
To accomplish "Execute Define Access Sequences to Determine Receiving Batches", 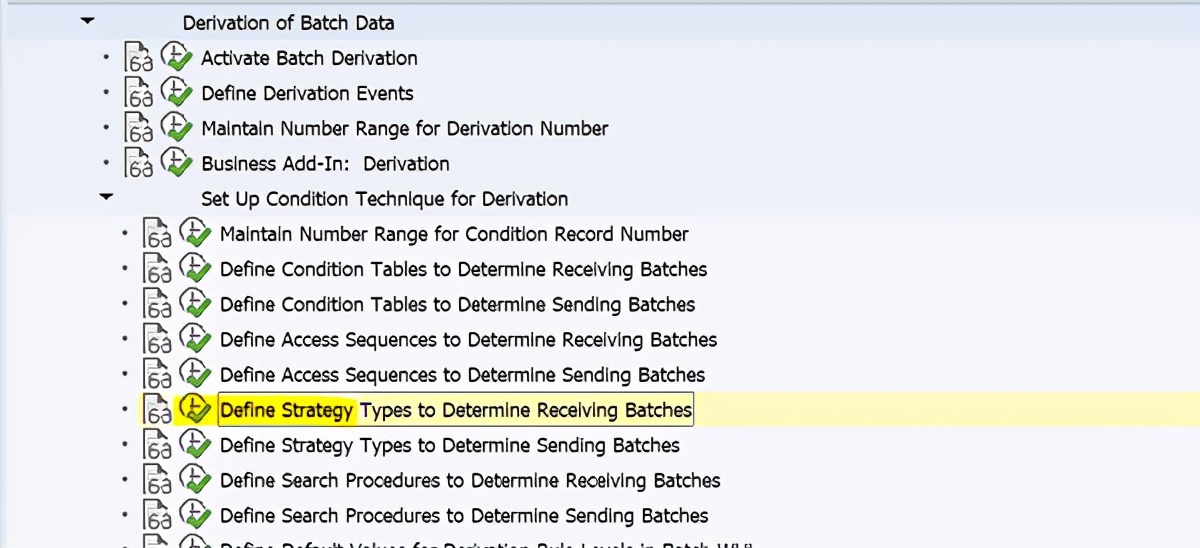I will point(195,340).
